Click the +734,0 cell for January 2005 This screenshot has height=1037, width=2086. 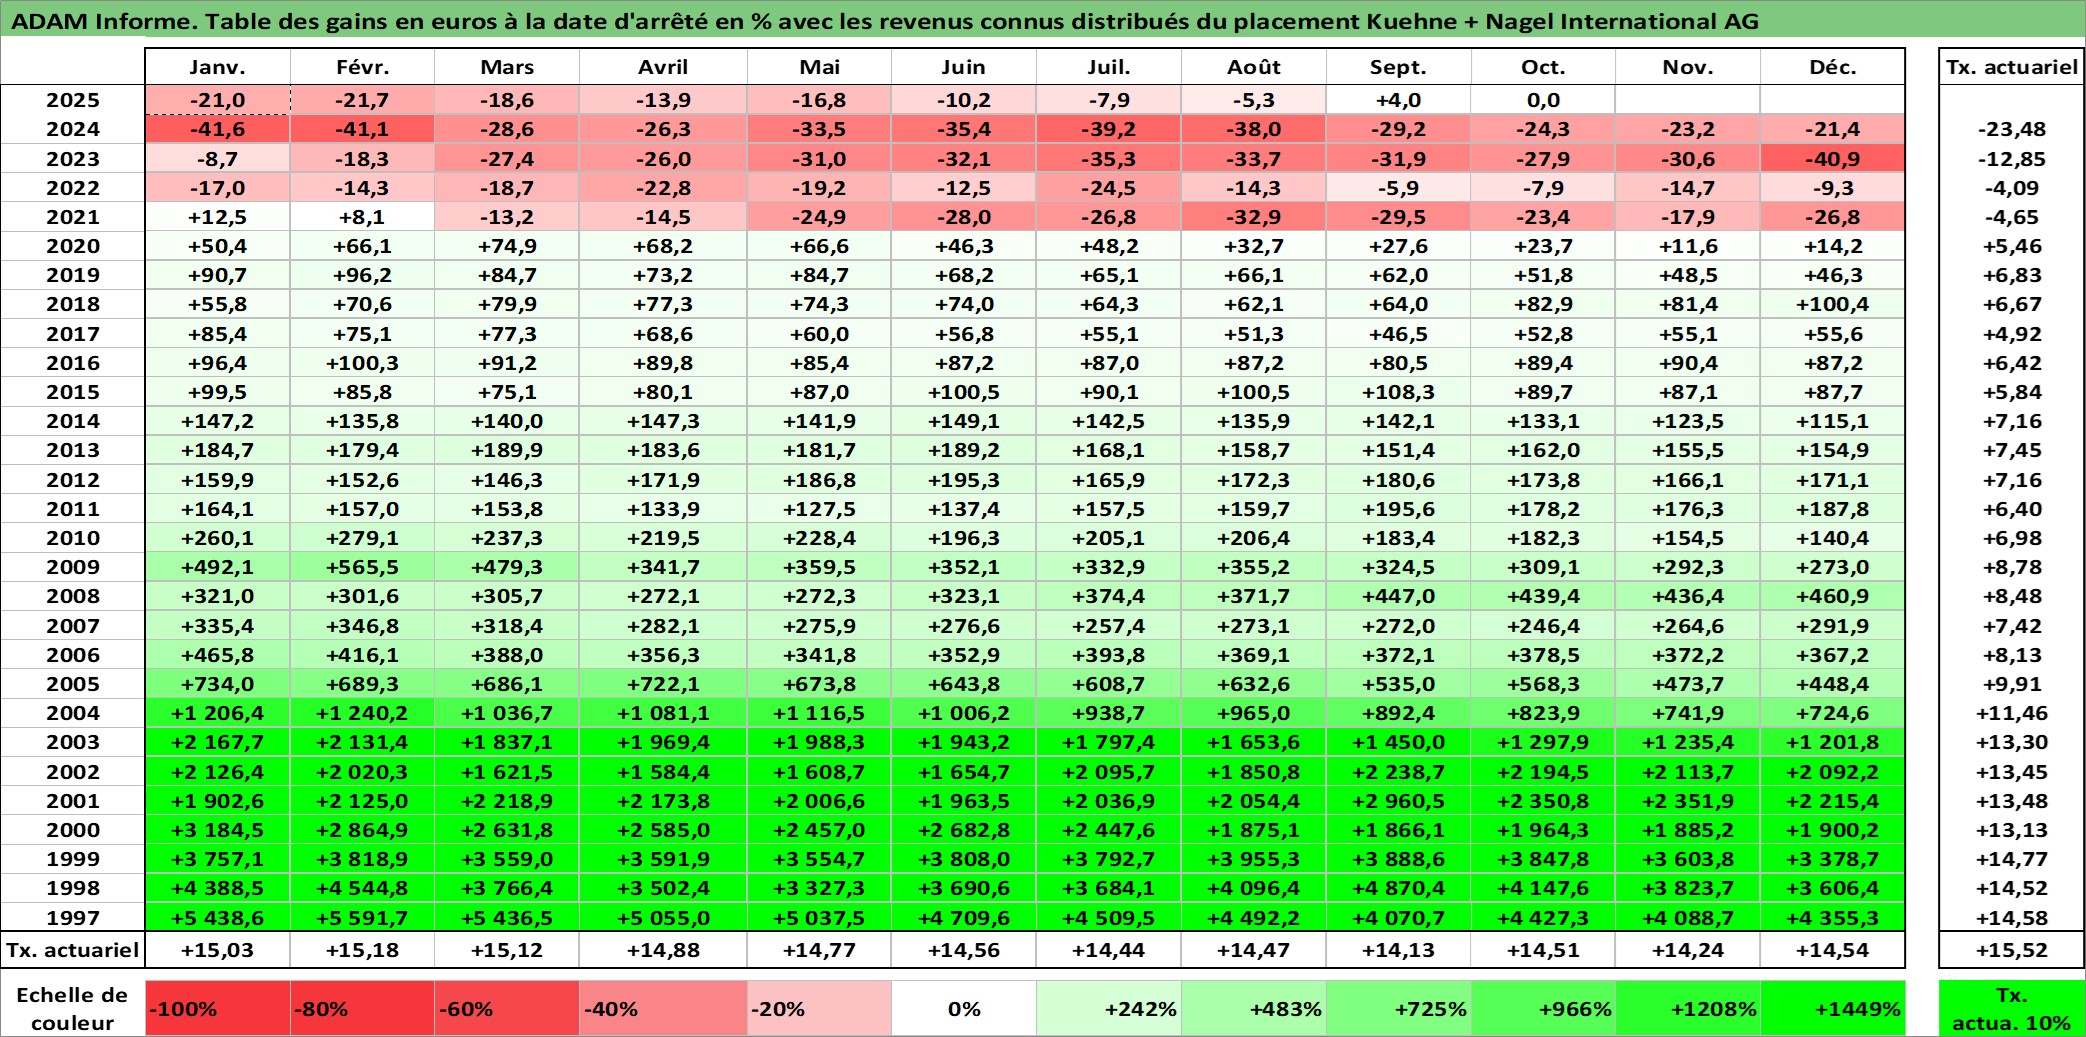pos(217,684)
